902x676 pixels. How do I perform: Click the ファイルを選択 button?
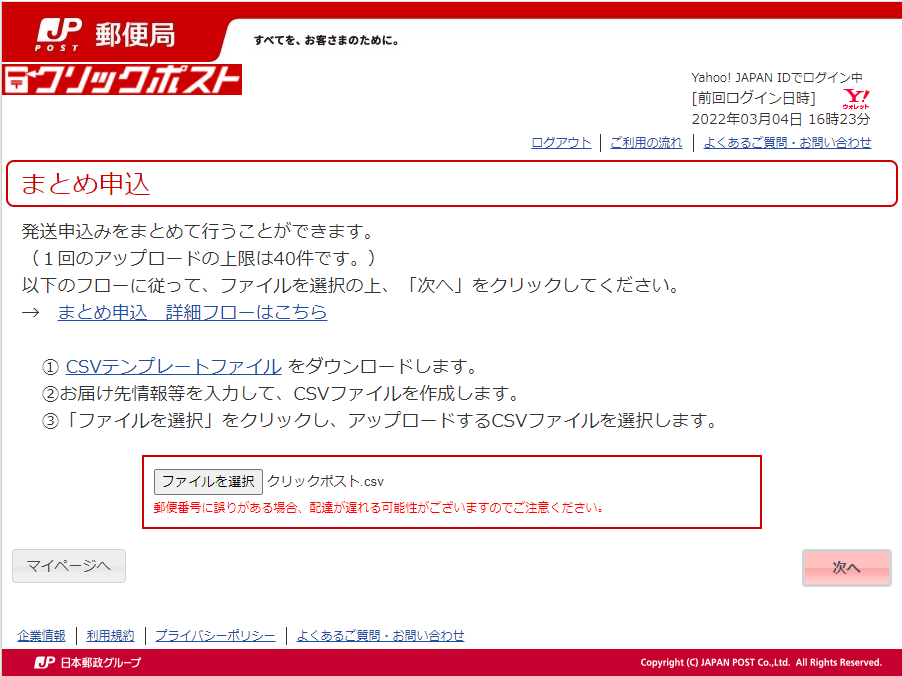tap(208, 482)
